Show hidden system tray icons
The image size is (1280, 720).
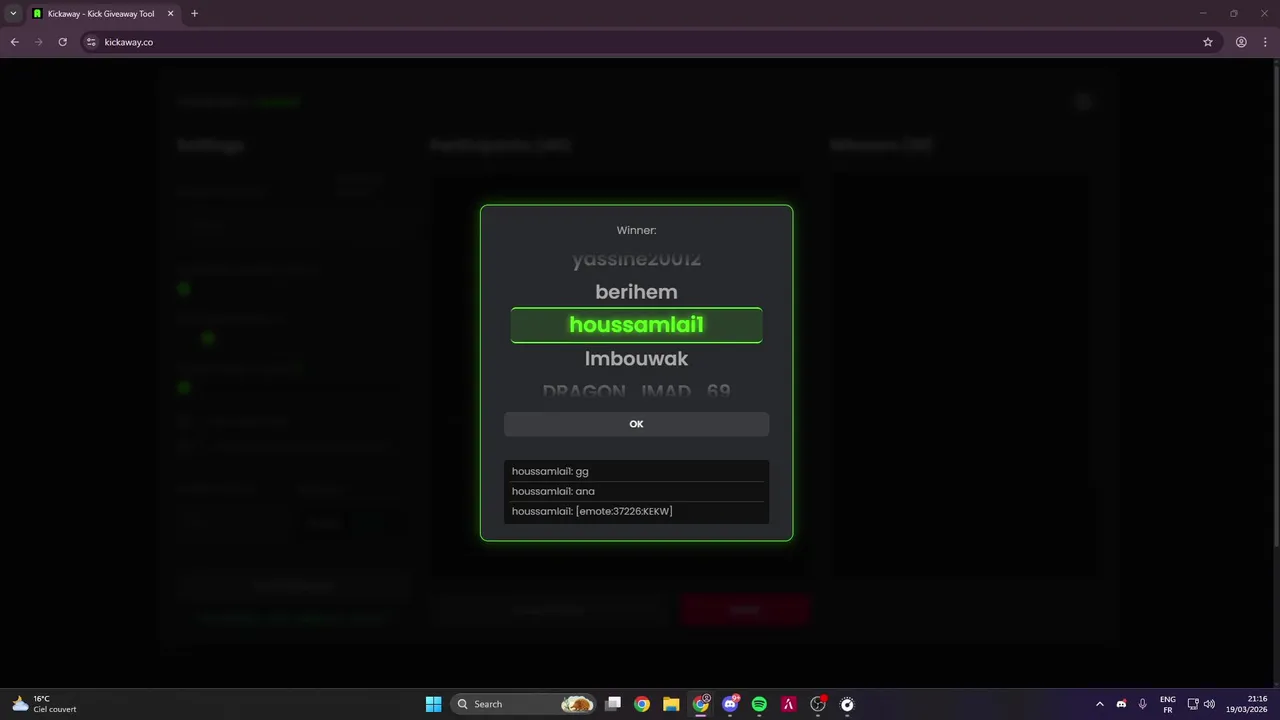[1100, 704]
